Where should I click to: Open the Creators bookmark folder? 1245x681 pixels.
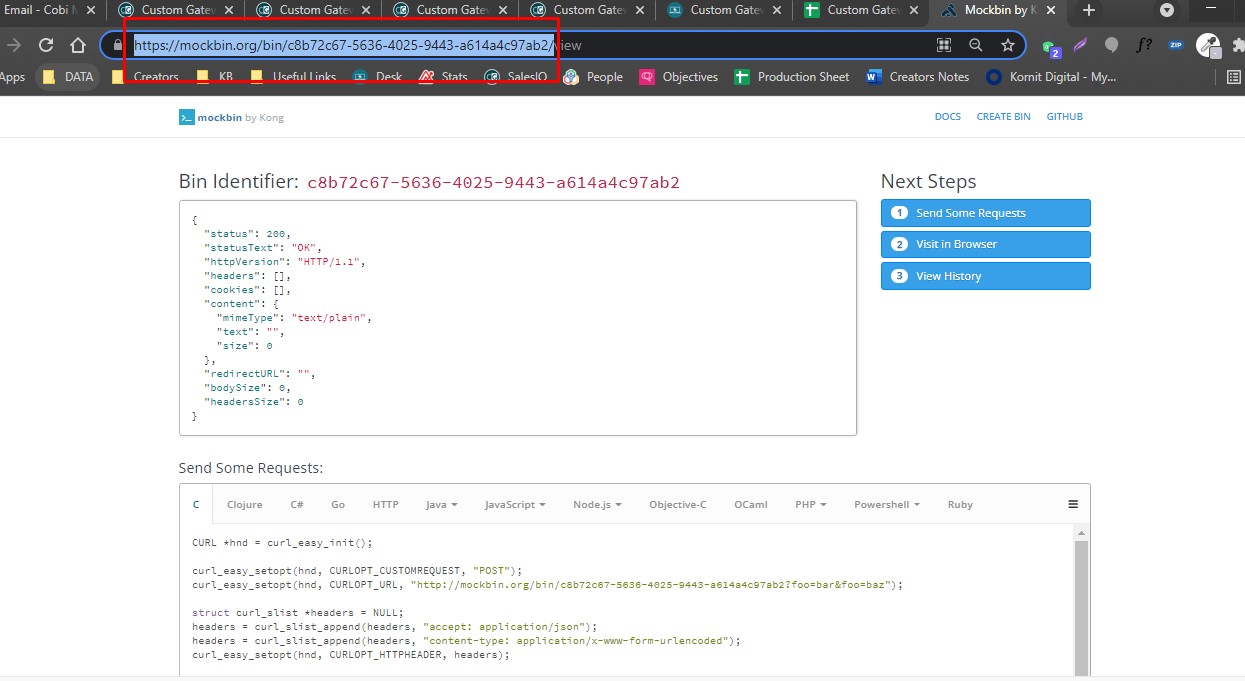pos(145,77)
